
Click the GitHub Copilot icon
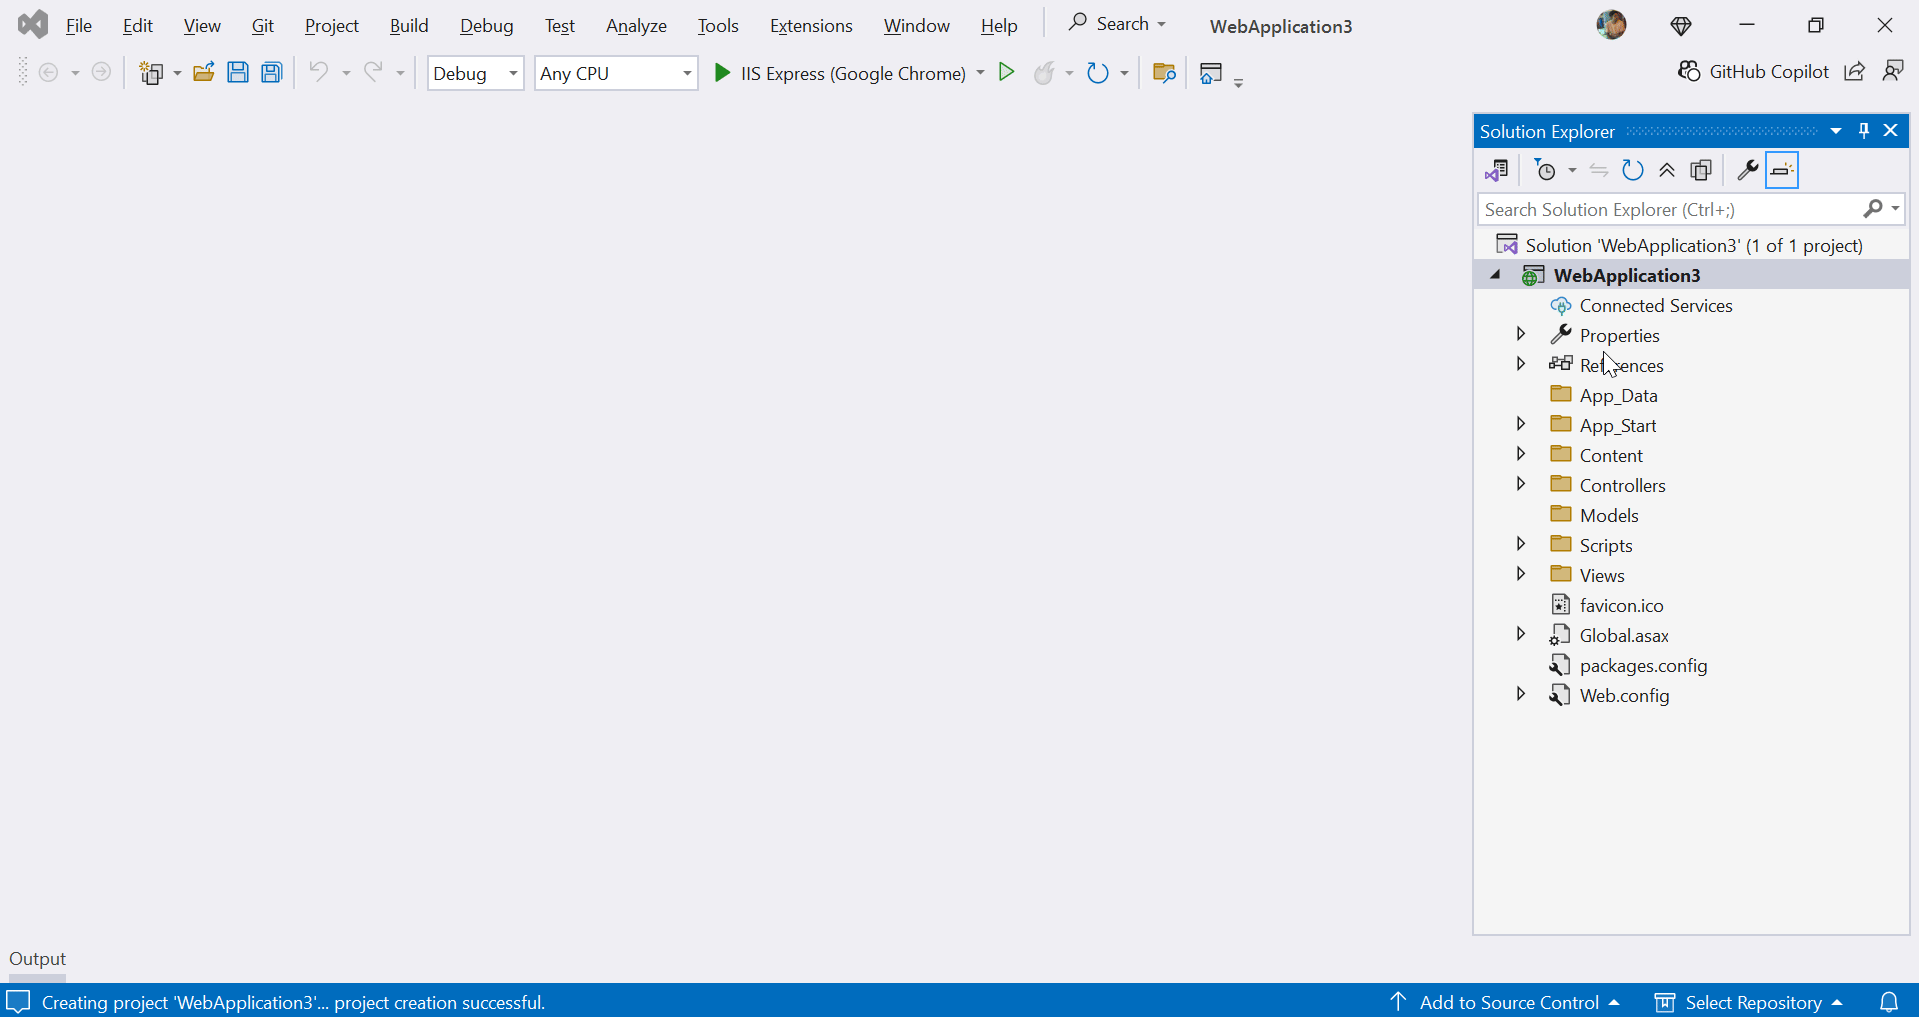click(x=1689, y=71)
